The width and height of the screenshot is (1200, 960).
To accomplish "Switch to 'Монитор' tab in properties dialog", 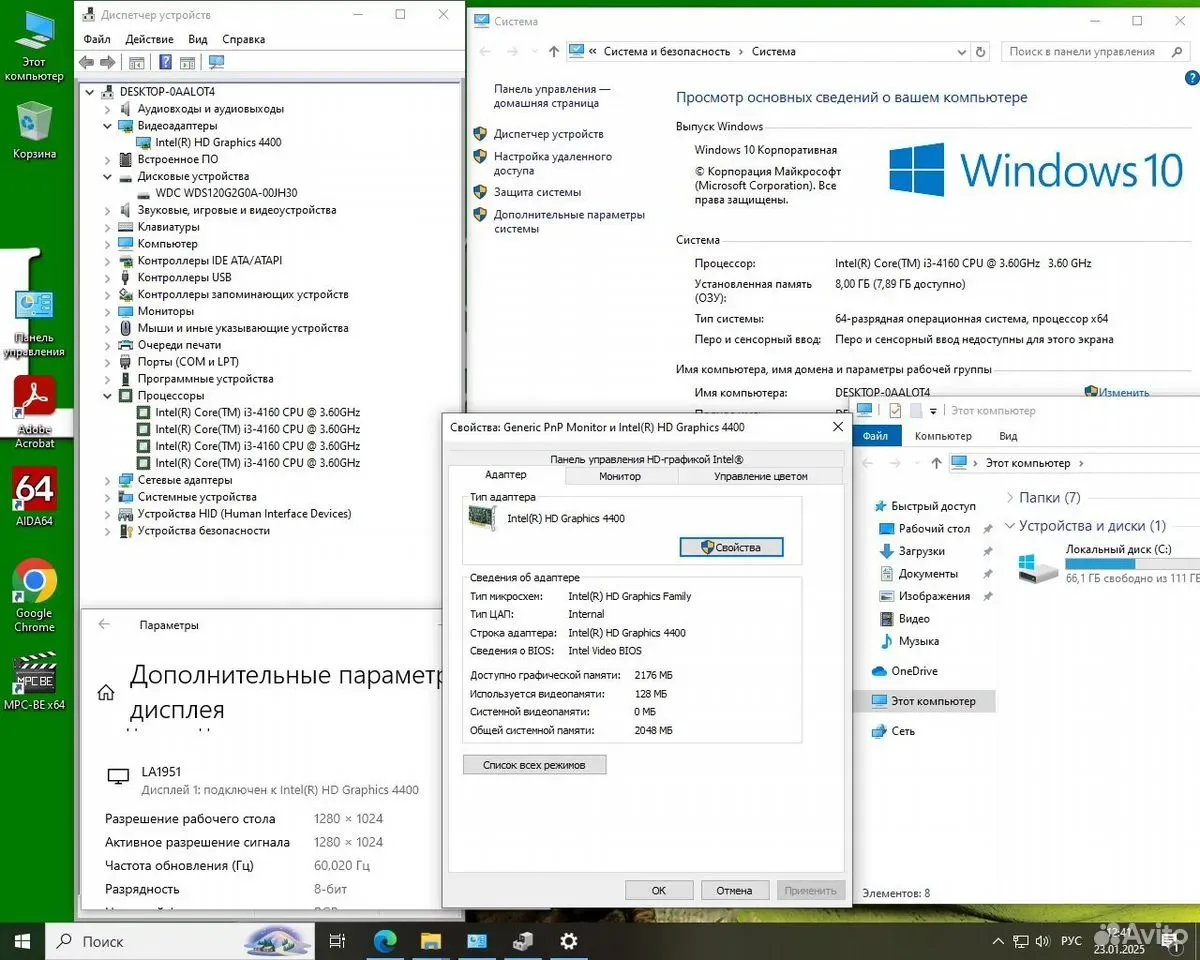I will [620, 476].
